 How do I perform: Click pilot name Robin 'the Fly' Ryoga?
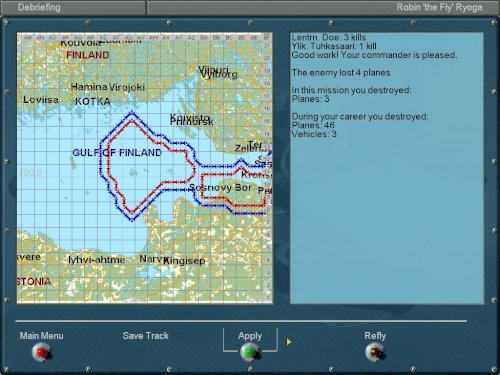coord(439,7)
